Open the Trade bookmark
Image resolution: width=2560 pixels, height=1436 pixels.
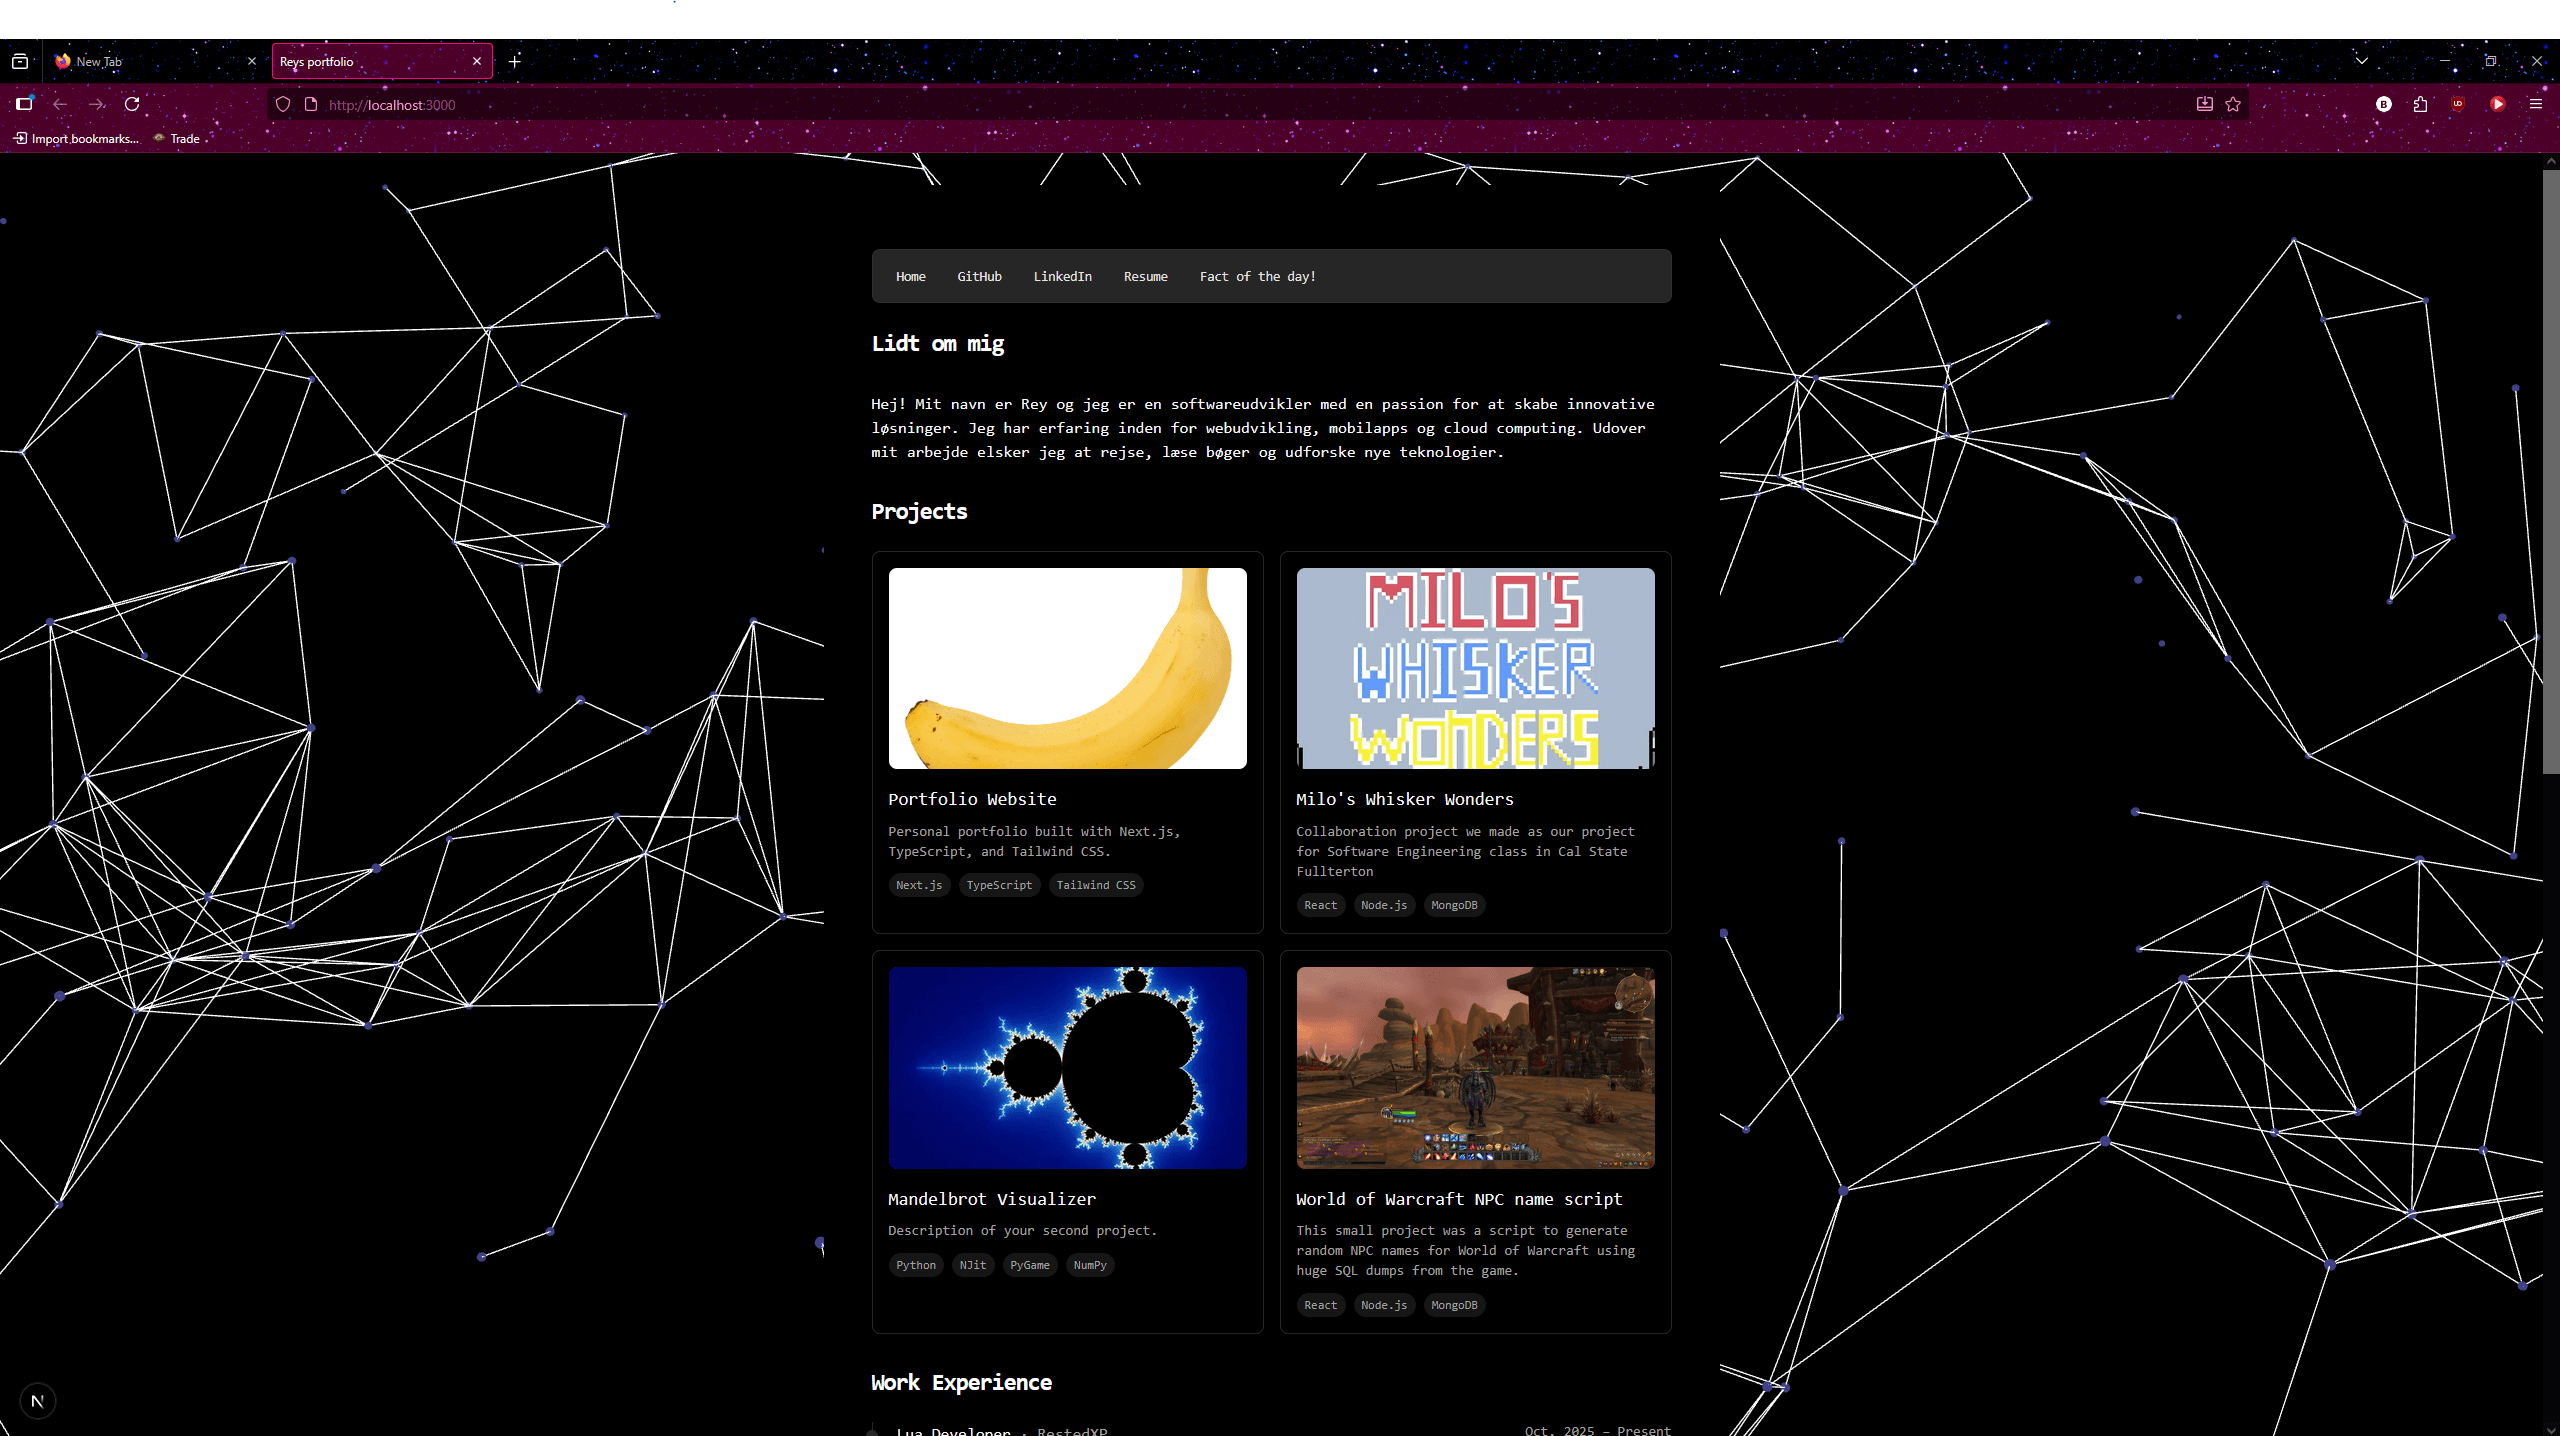184,139
